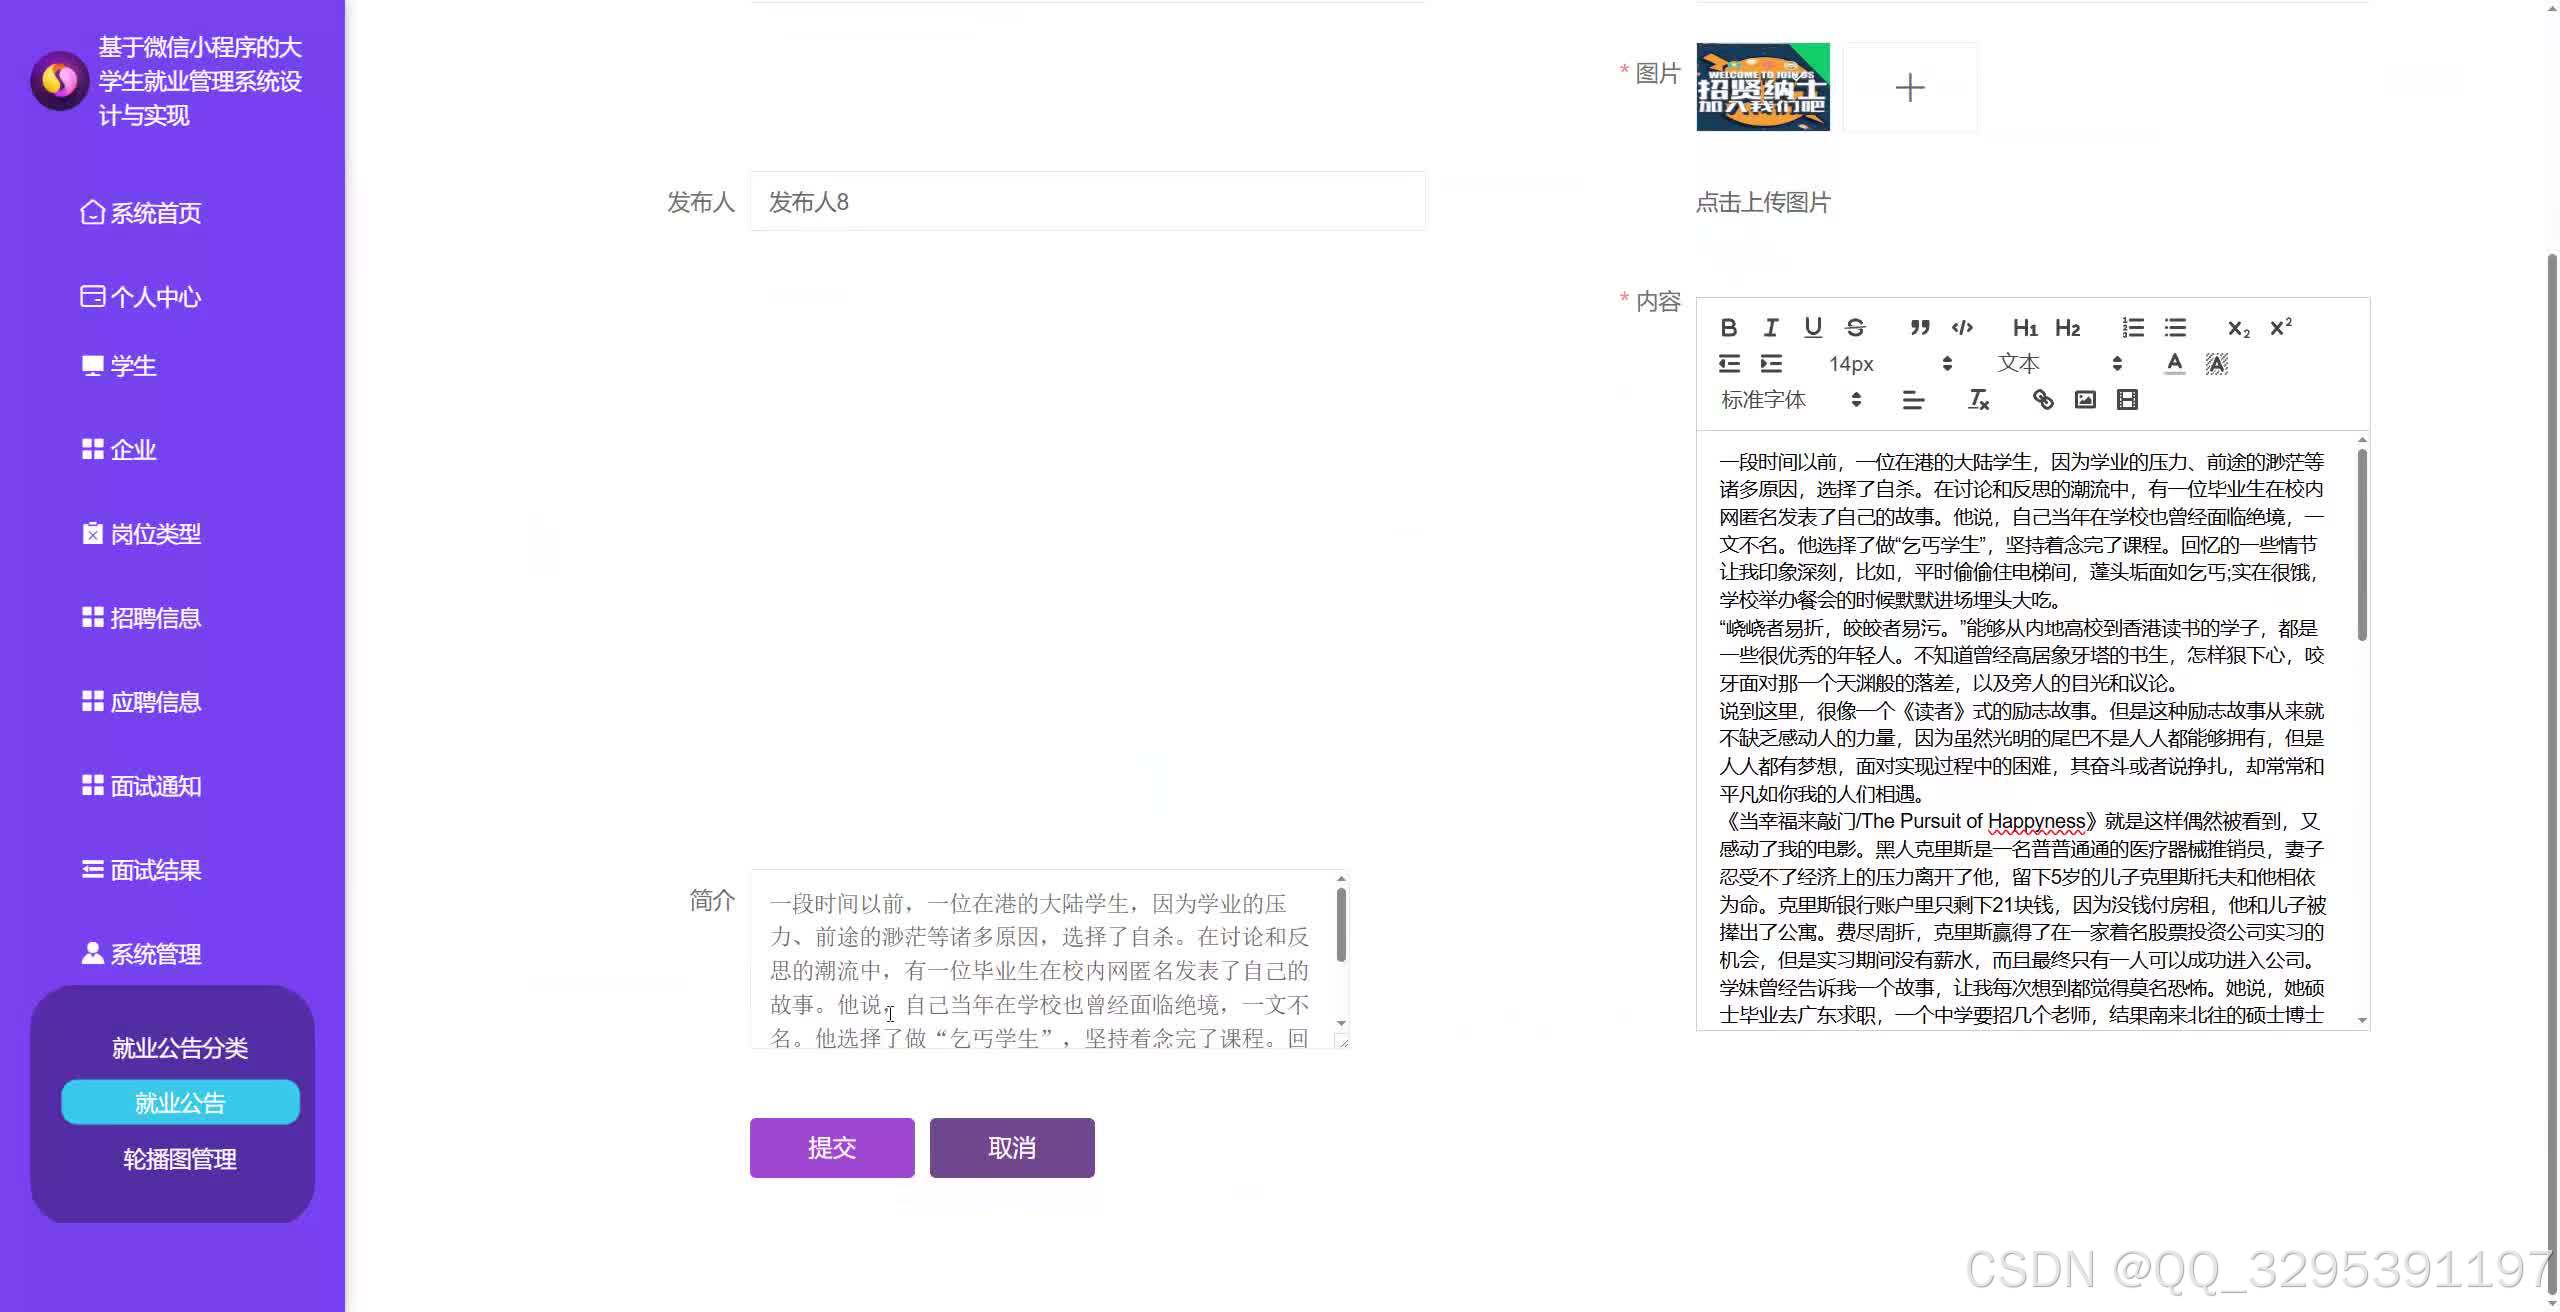Open the 标准字体 font family dropdown
This screenshot has width=2560, height=1312.
[x=1765, y=399]
